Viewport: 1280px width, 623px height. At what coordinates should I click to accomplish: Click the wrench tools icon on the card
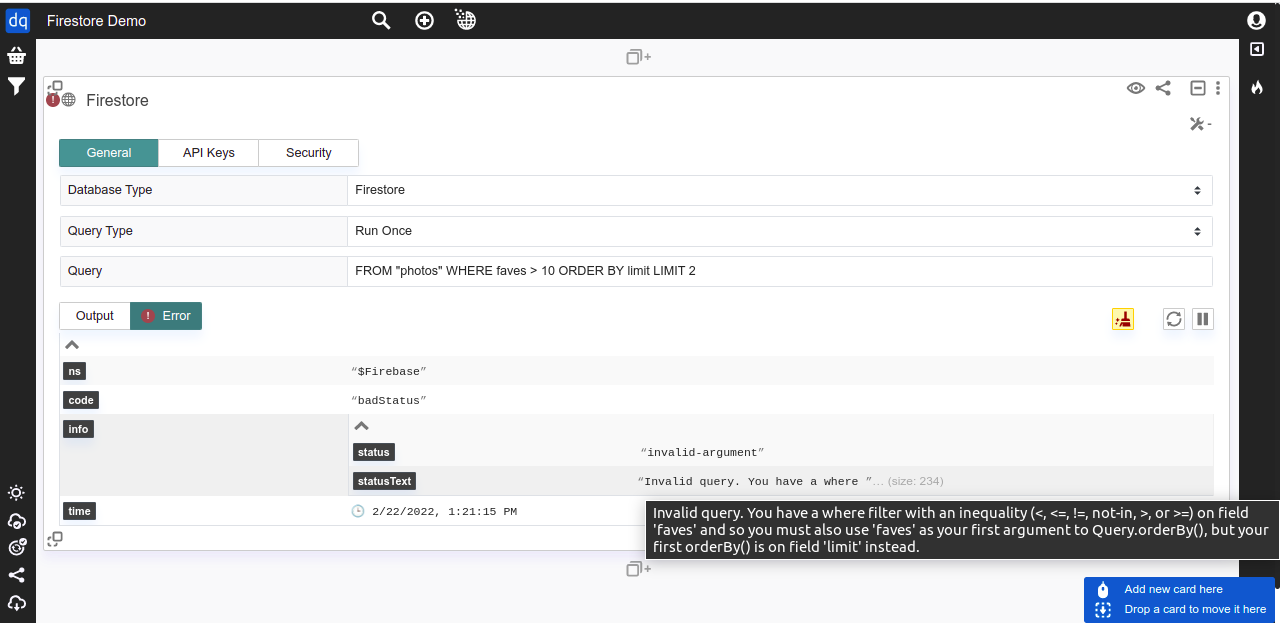[x=1199, y=124]
